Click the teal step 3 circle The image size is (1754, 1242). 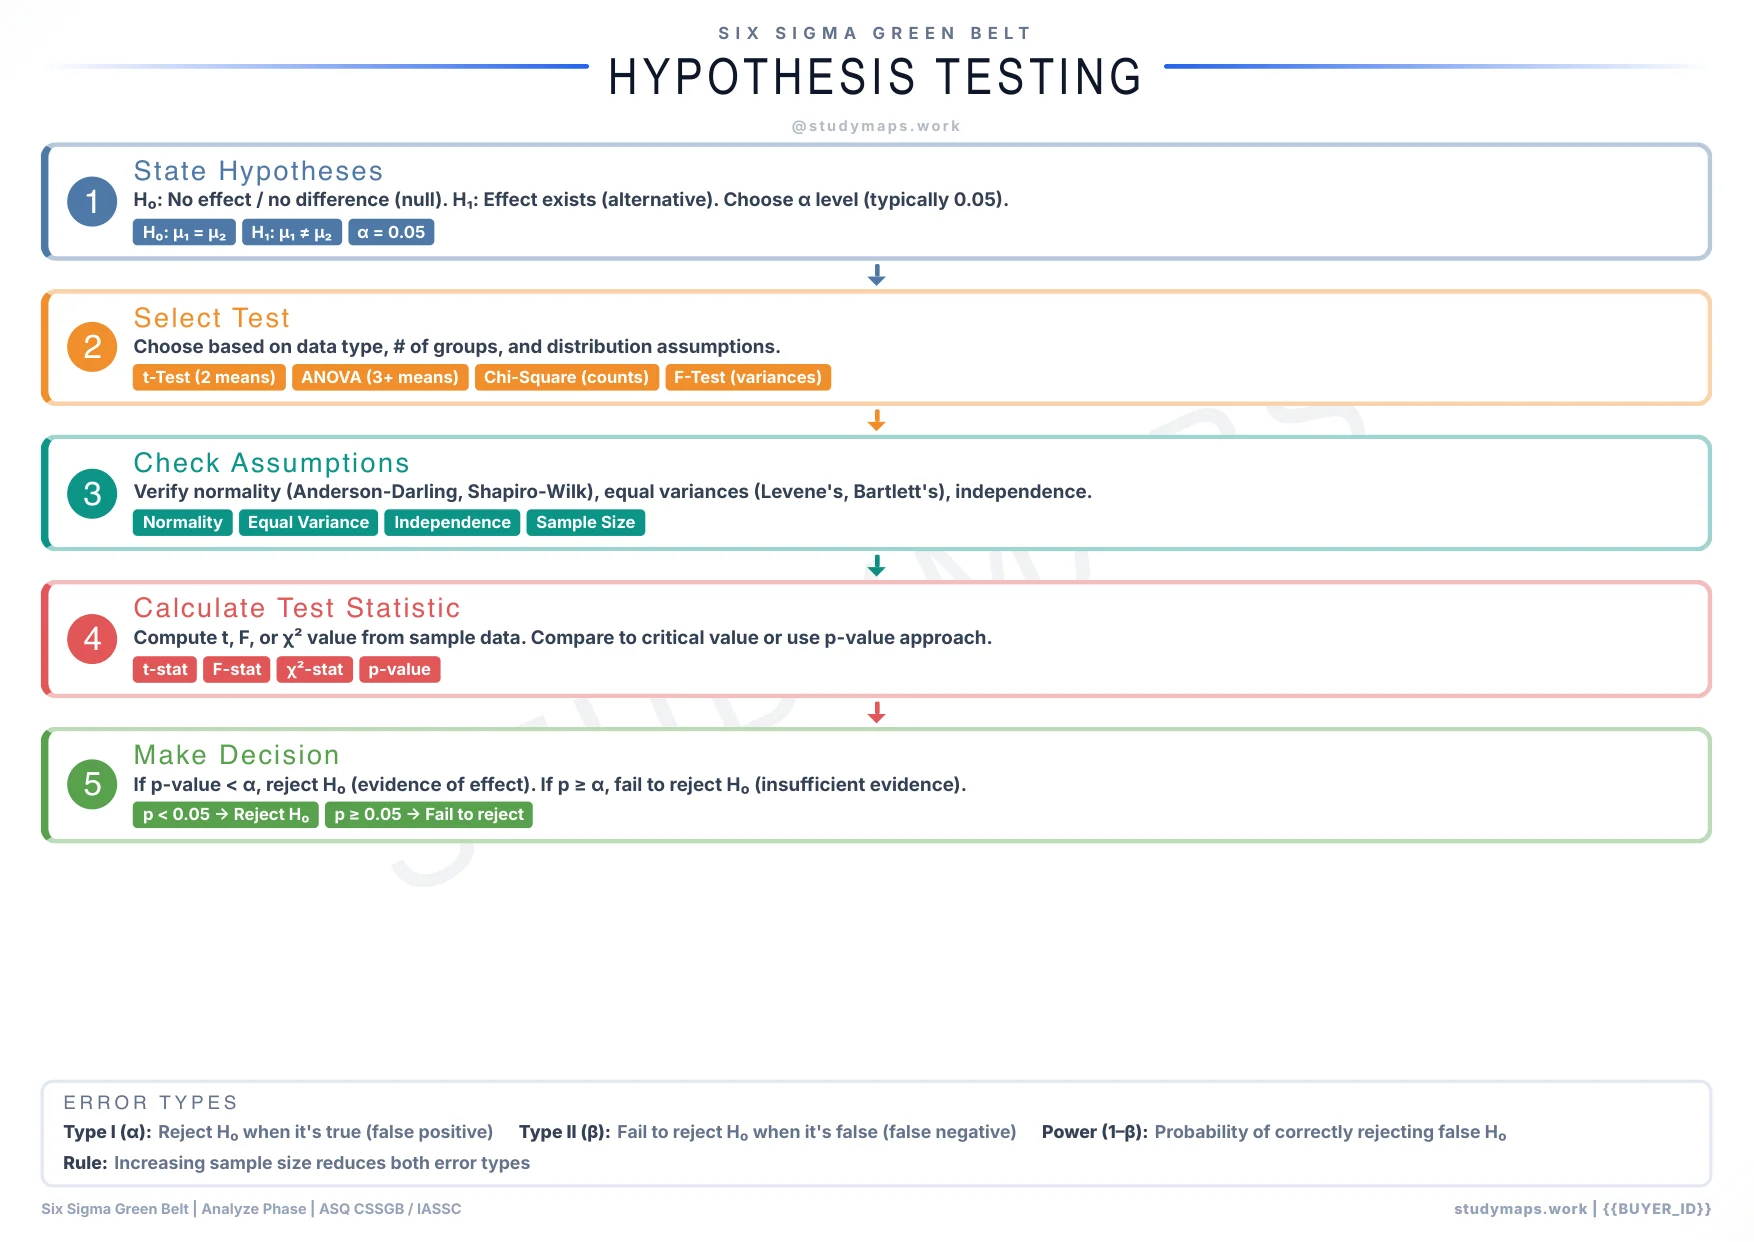pos(92,493)
